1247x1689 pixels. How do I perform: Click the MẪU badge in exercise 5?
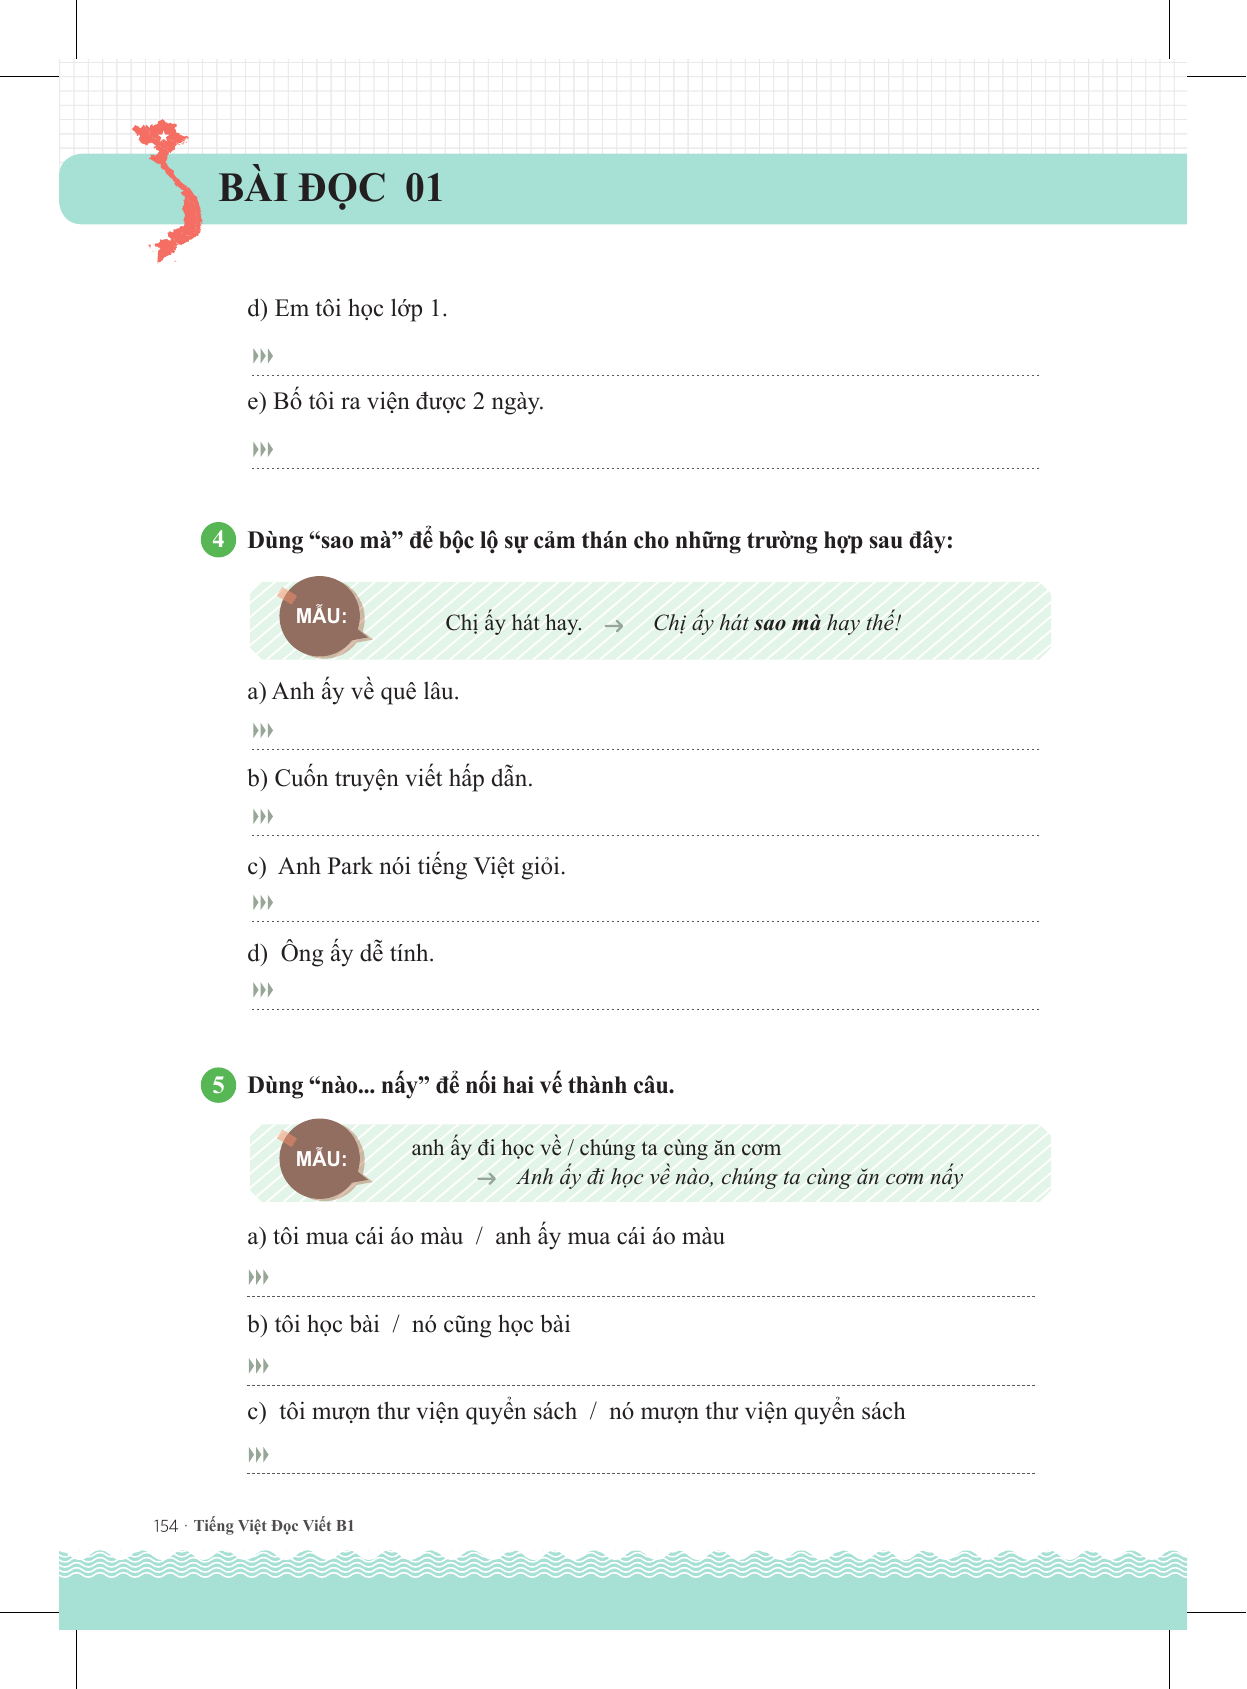pos(321,1159)
